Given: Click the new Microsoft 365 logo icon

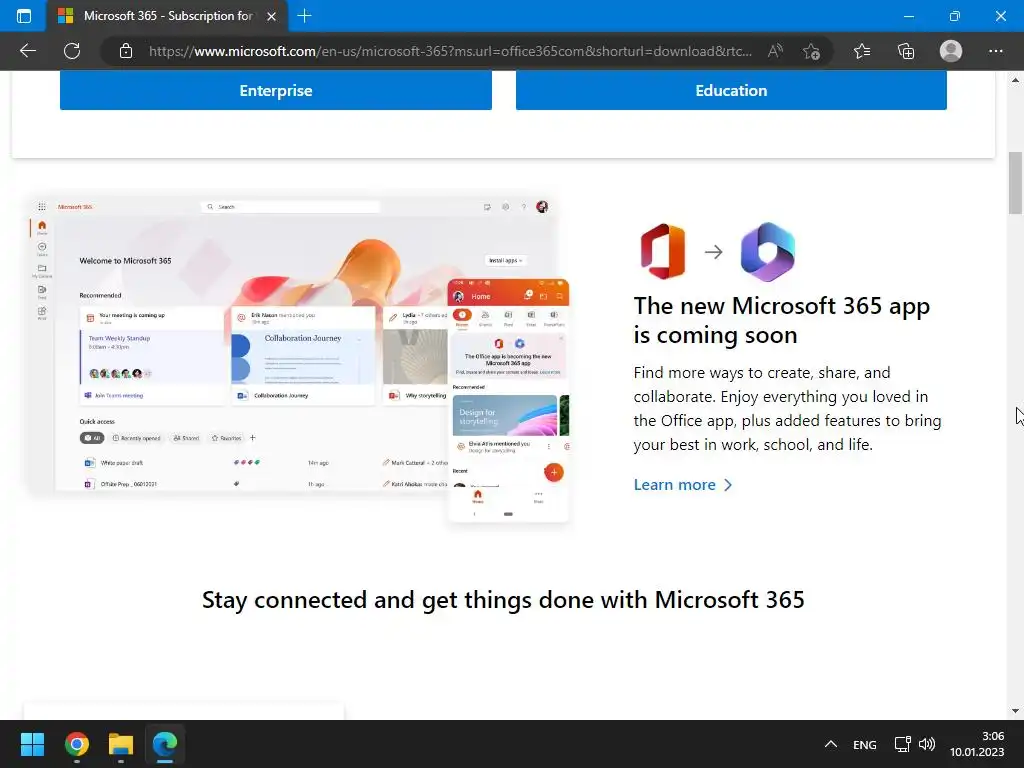Looking at the screenshot, I should click(x=768, y=251).
